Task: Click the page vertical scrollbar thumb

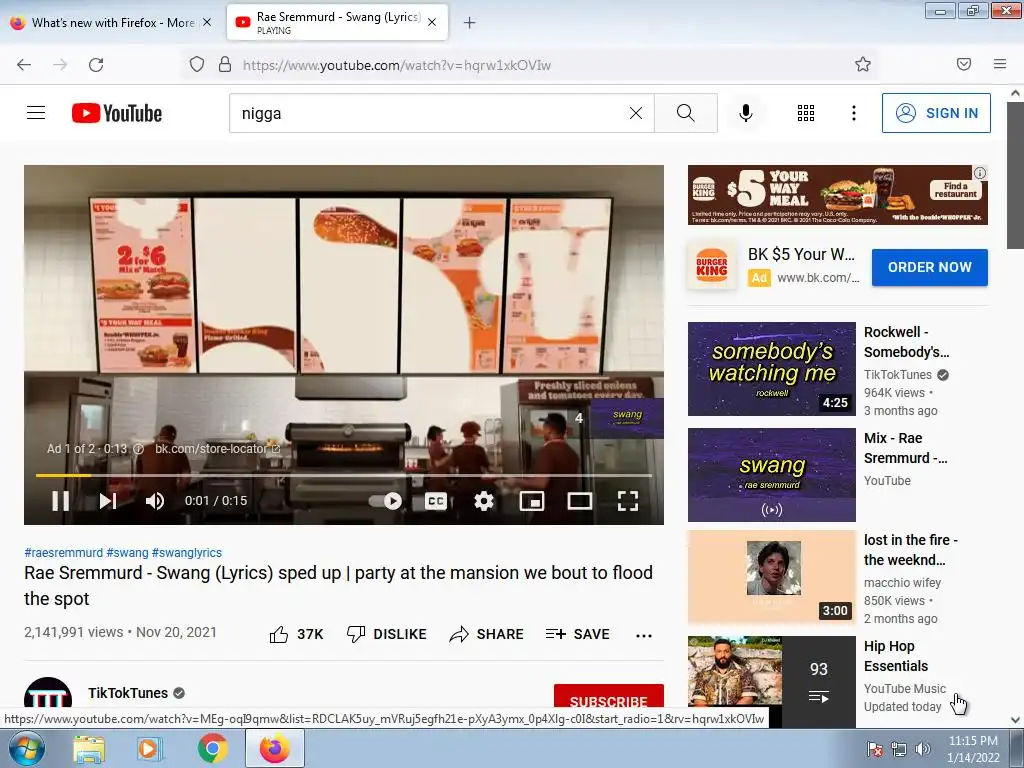Action: pyautogui.click(x=1016, y=175)
